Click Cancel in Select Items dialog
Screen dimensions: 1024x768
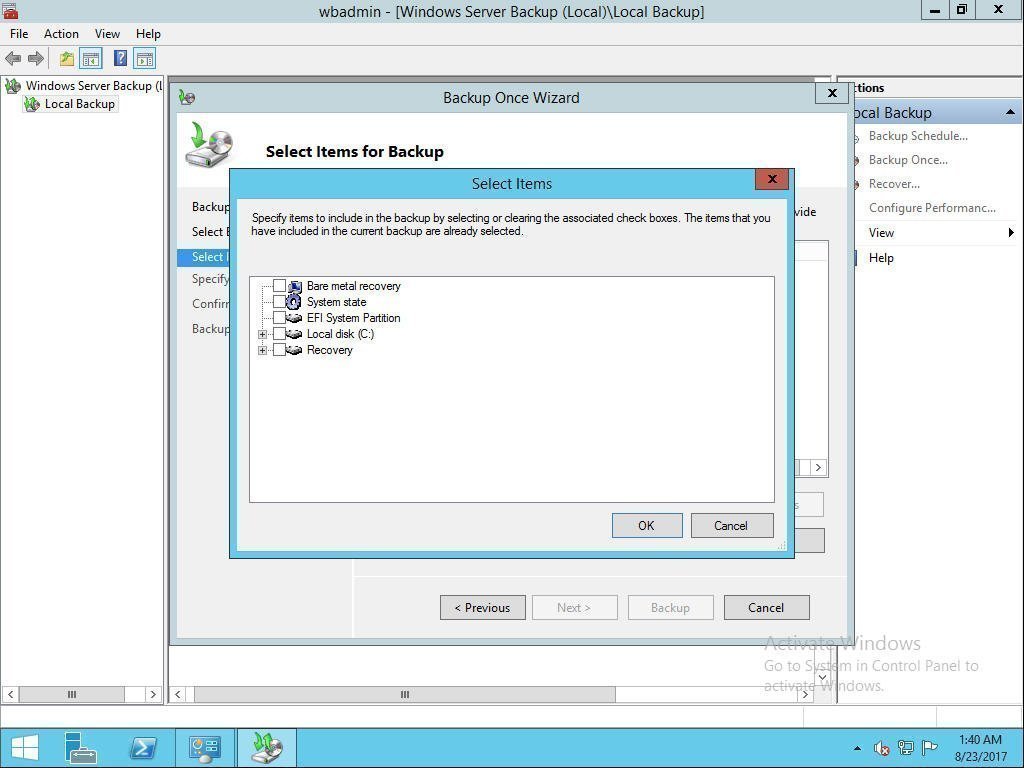point(731,526)
